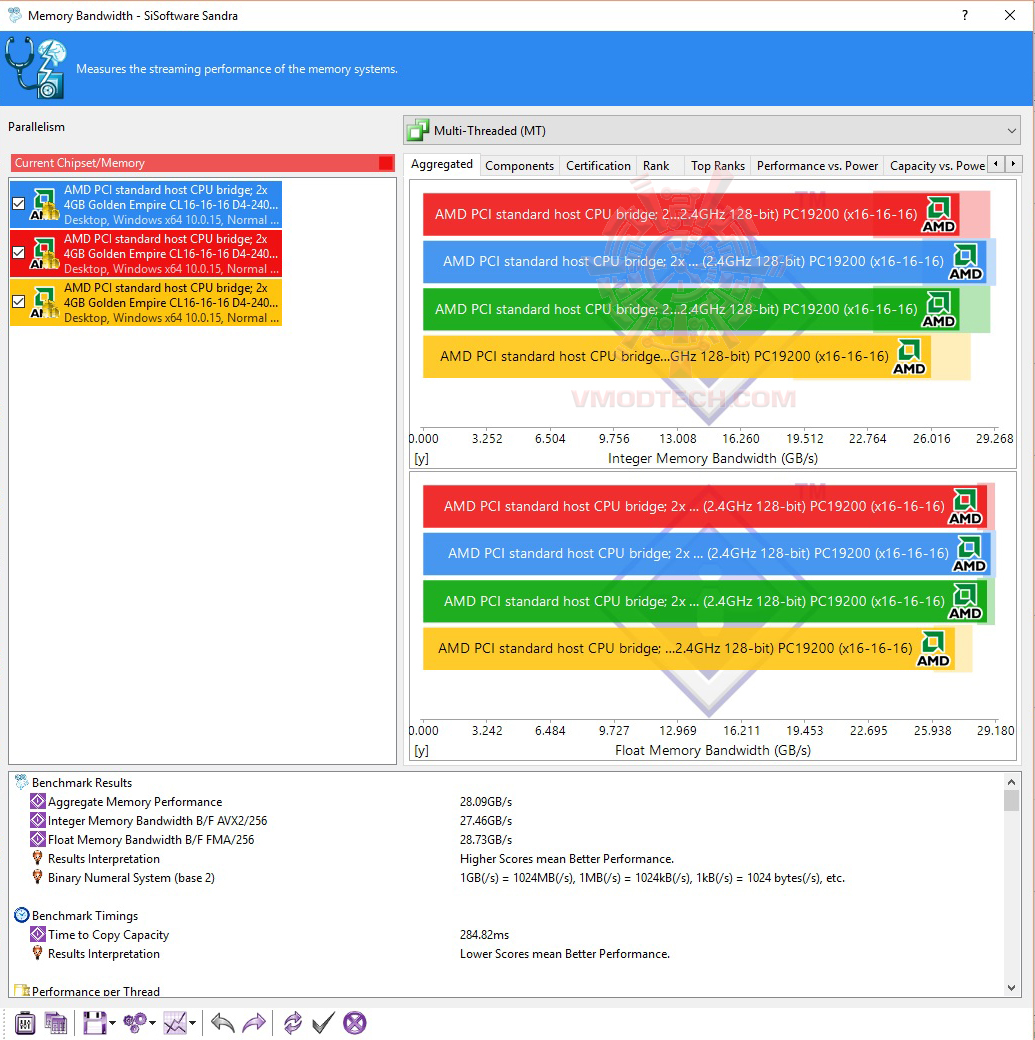
Task: Click the AMD logo on yellow float bar
Action: [933, 649]
